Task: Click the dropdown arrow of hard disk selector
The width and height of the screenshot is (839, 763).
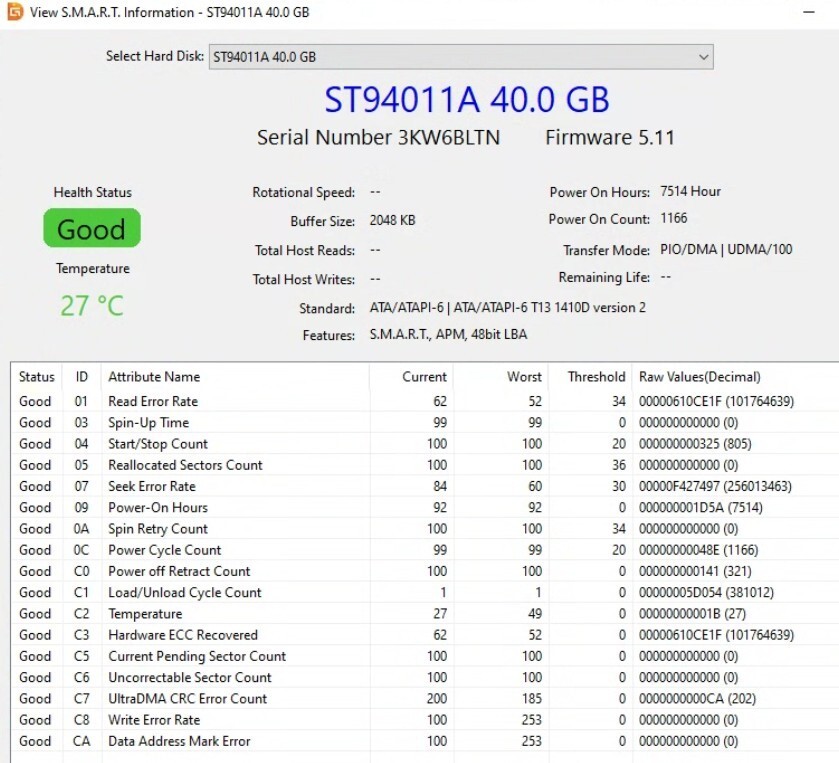Action: click(x=704, y=57)
